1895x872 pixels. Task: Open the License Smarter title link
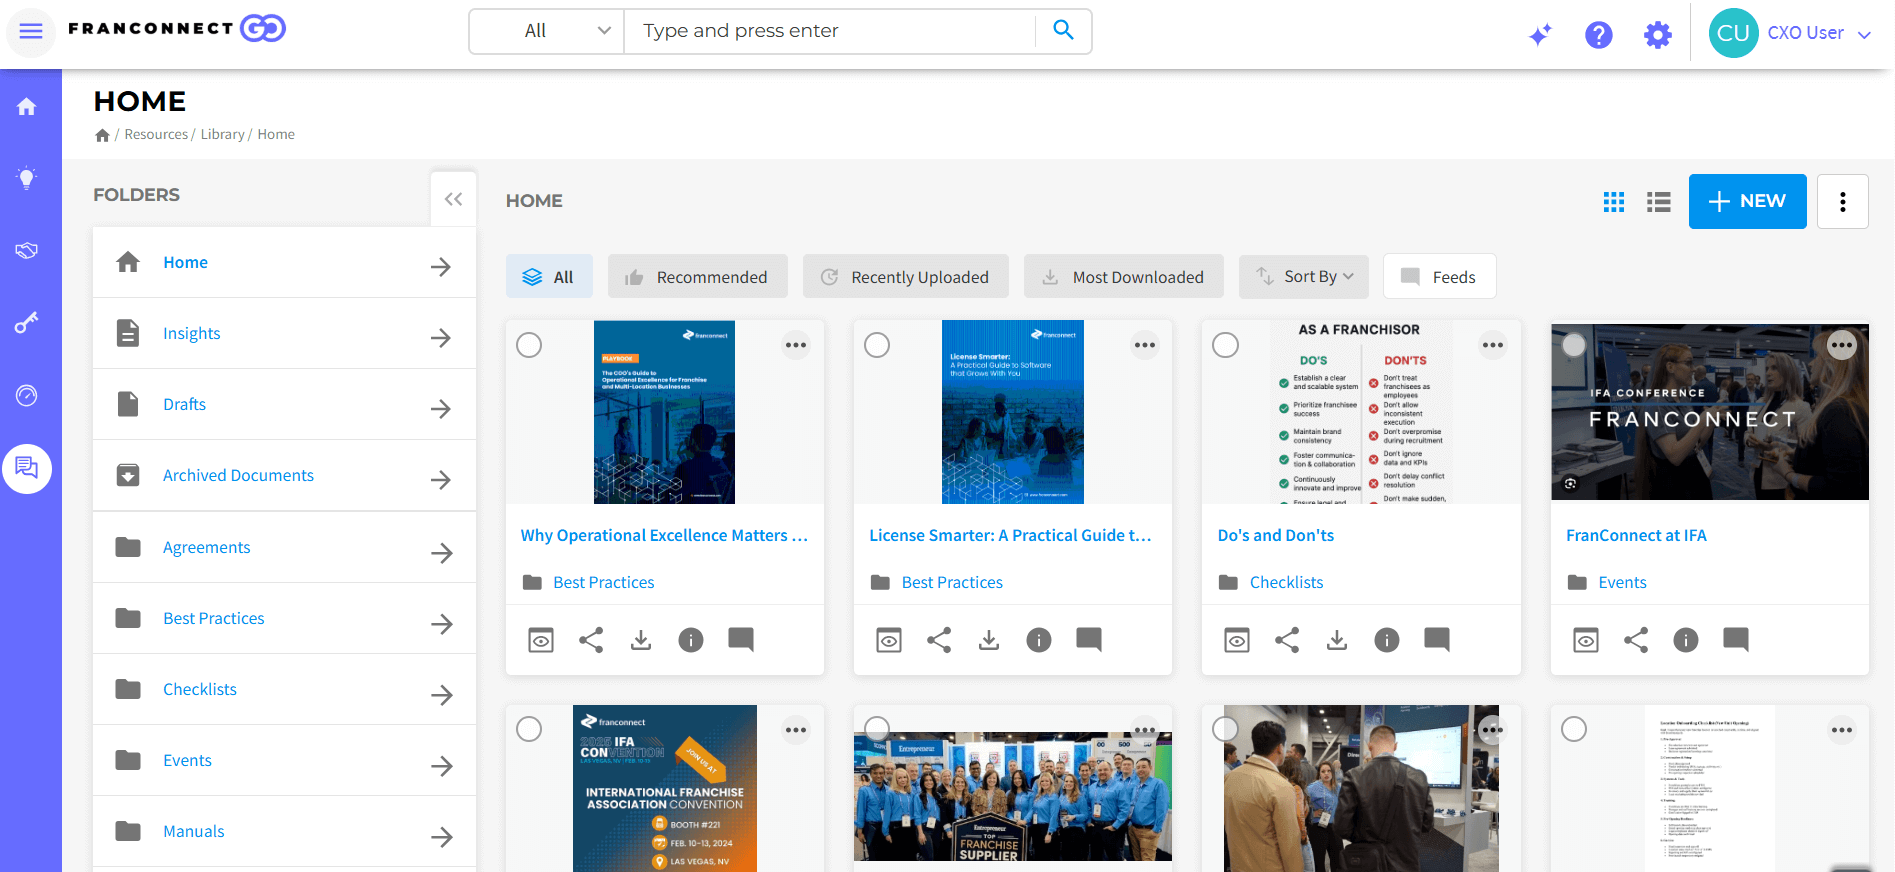tap(1010, 535)
